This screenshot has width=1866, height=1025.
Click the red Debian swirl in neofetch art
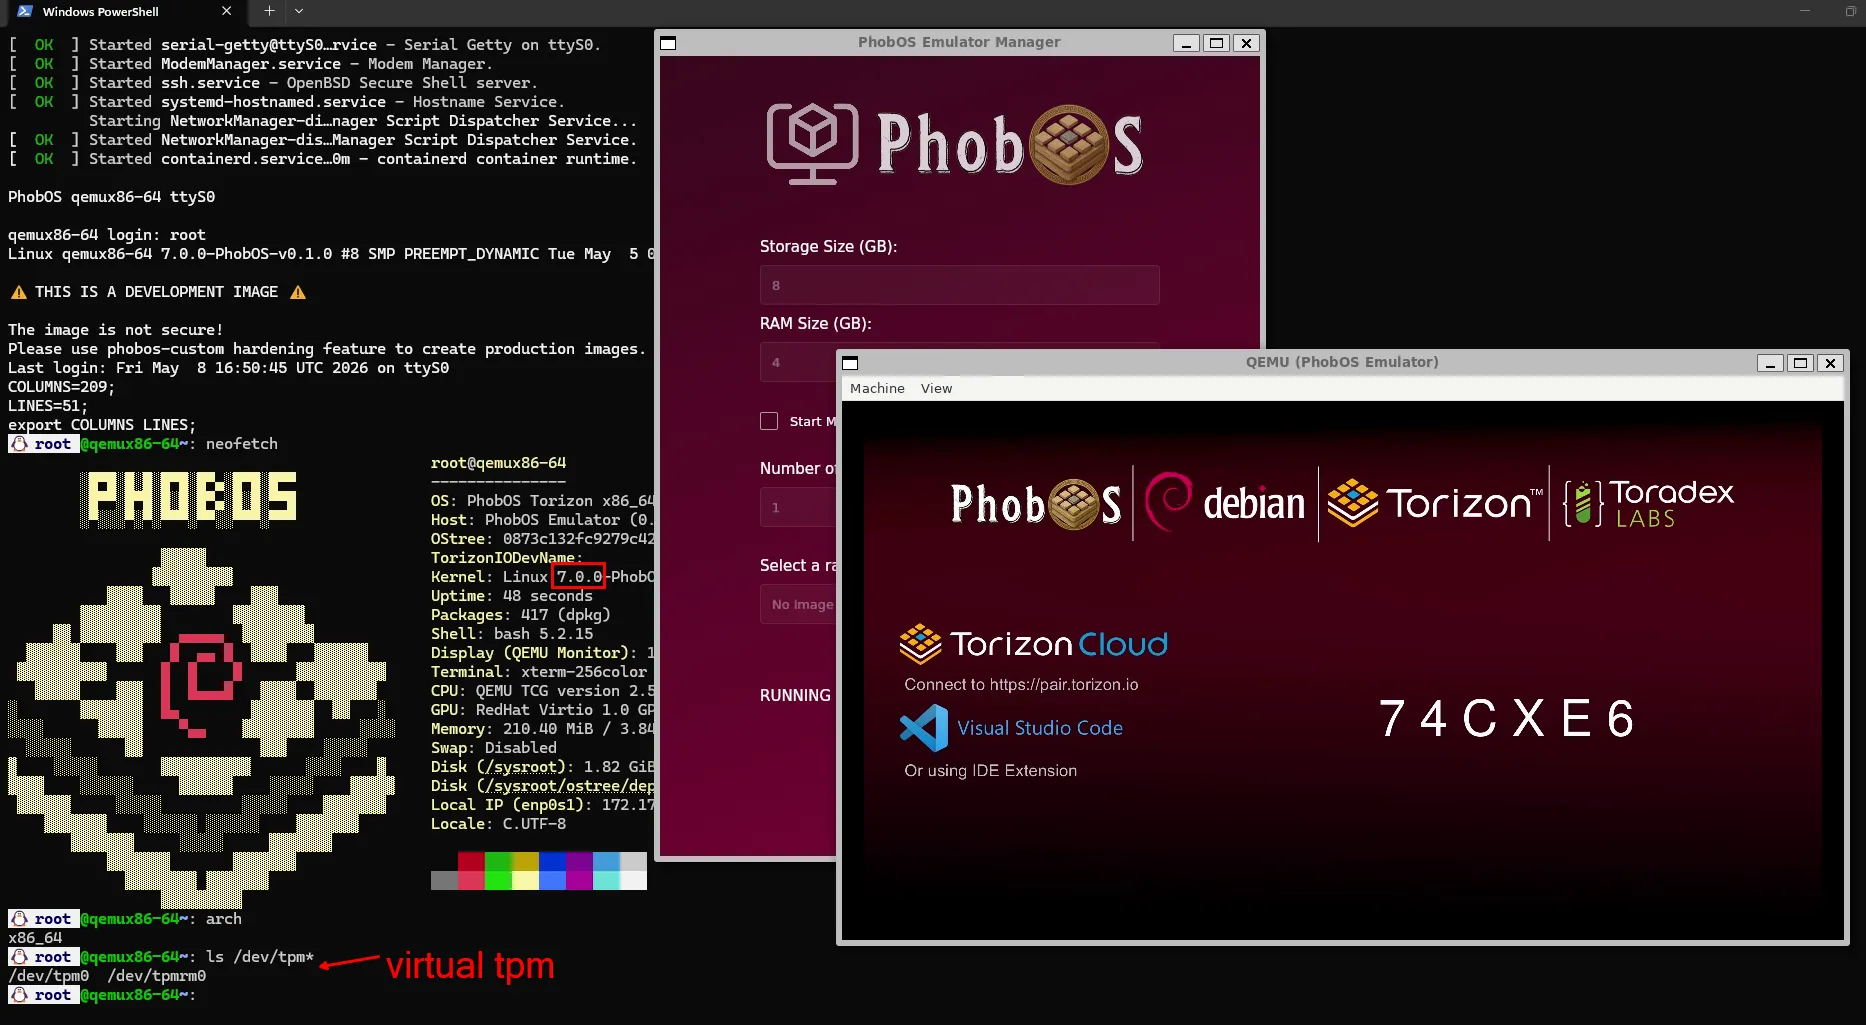pos(201,684)
